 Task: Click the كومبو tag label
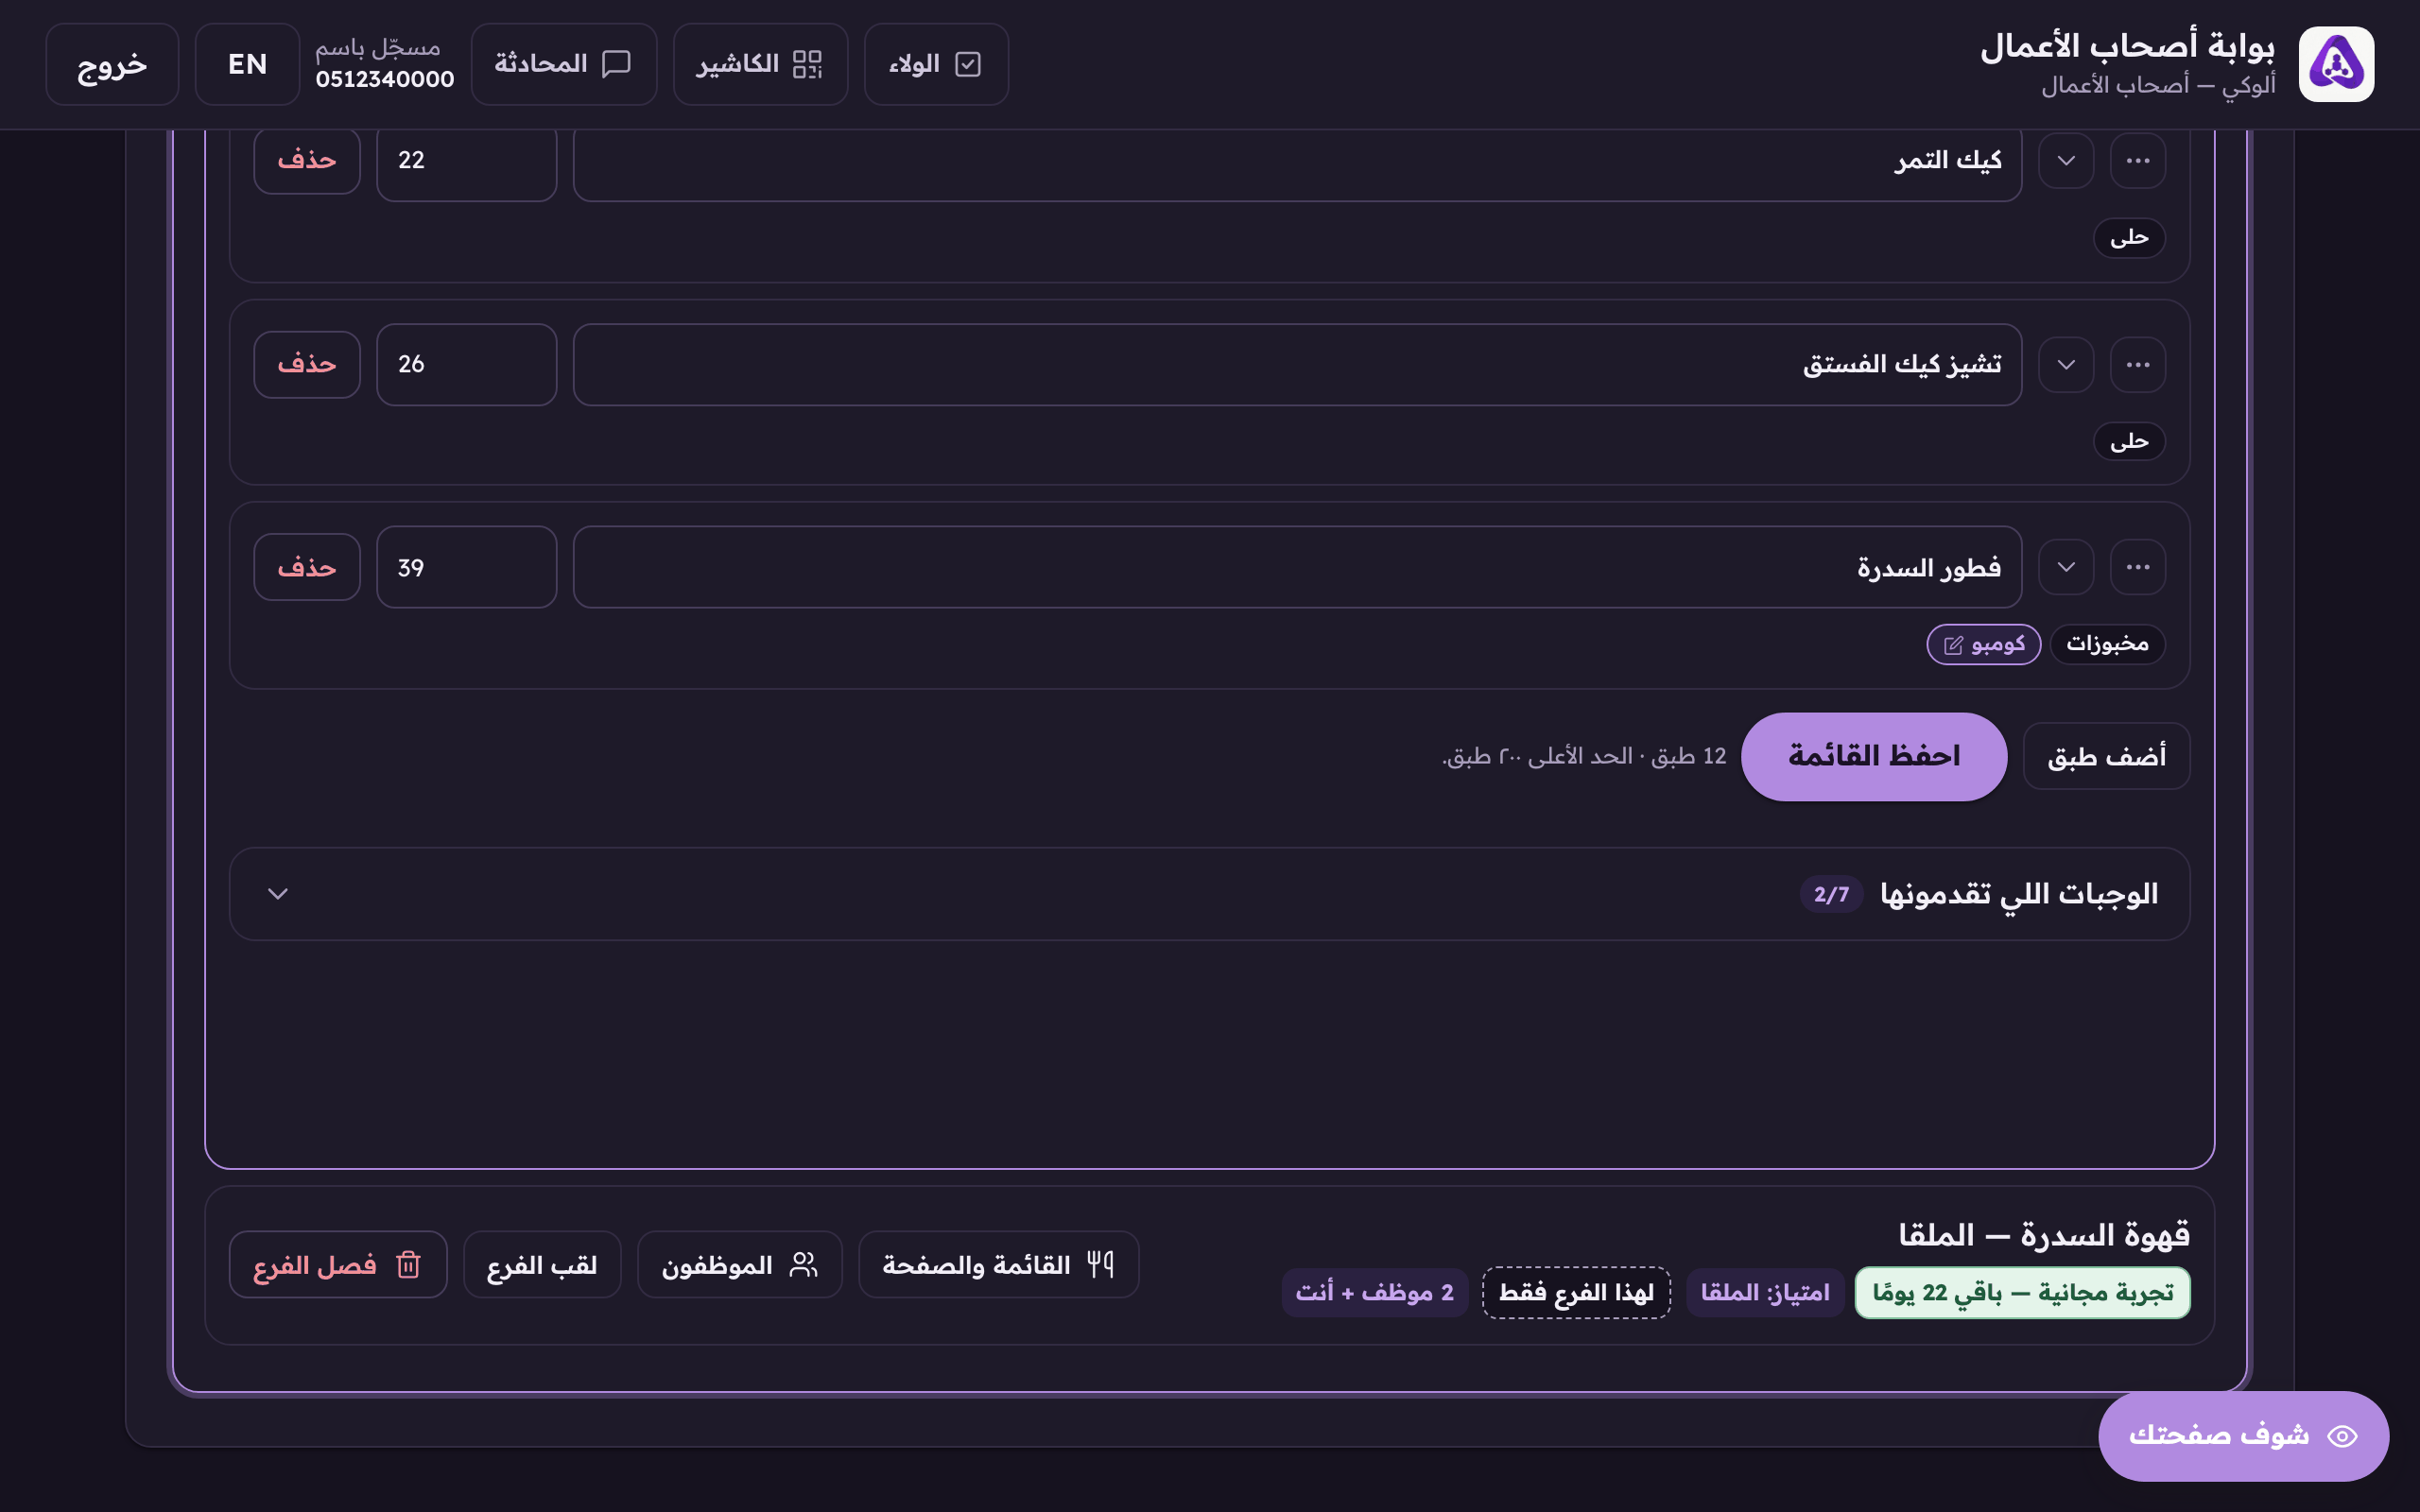(1998, 644)
